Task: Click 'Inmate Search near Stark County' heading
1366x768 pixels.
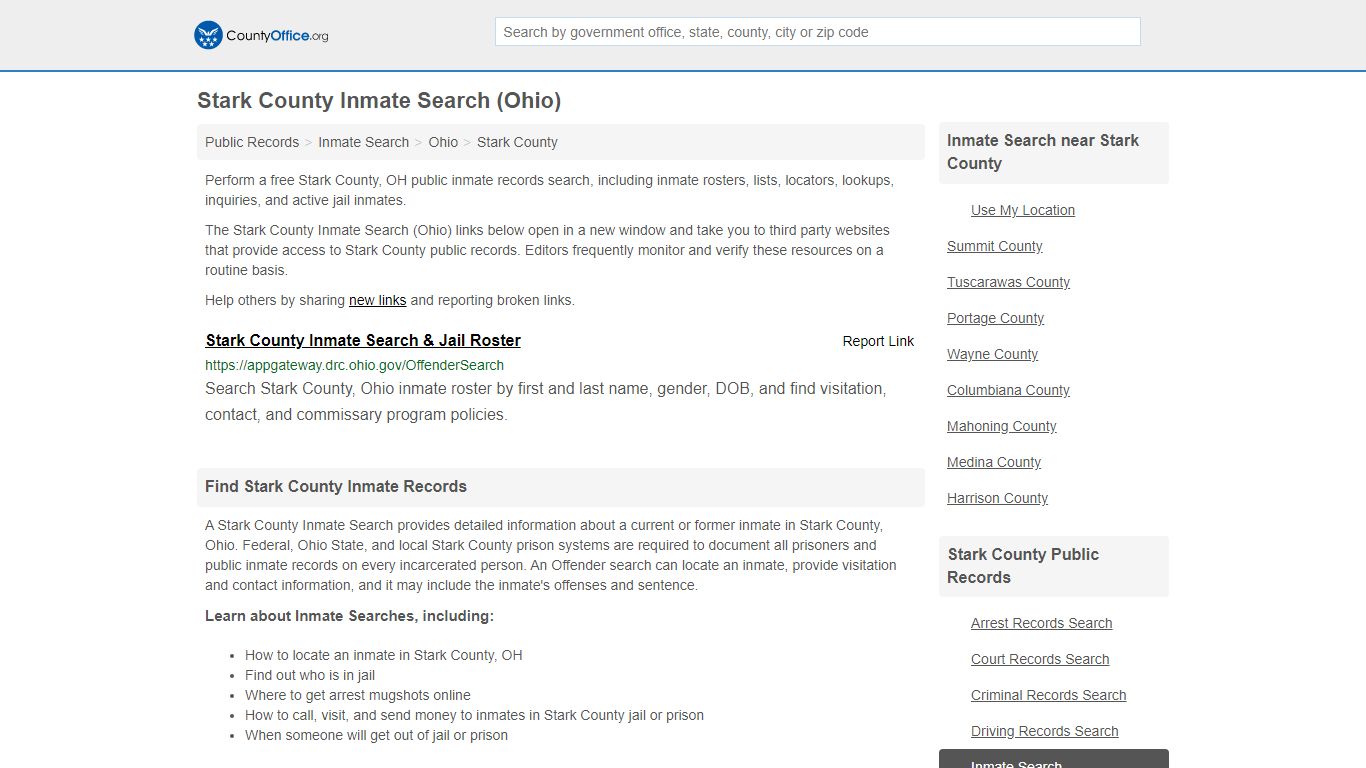Action: 1043,152
